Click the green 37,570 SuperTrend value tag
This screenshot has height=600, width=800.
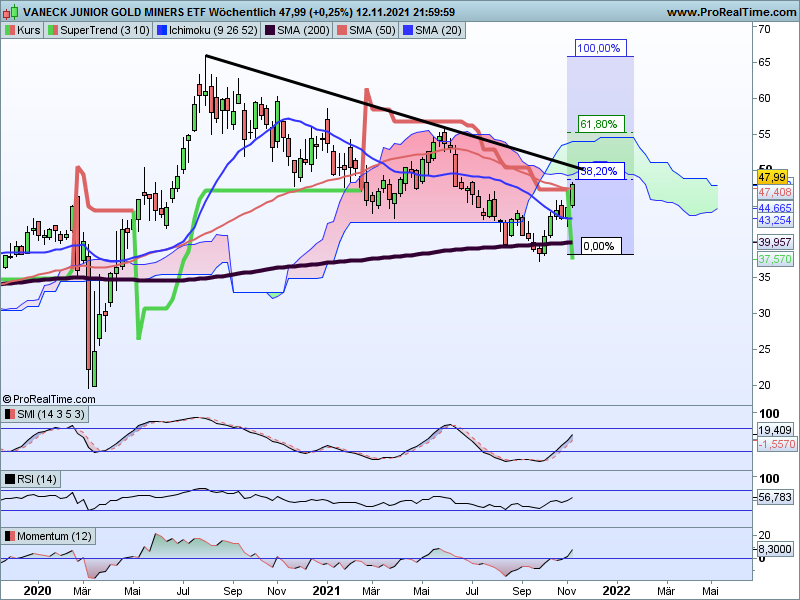(x=775, y=259)
